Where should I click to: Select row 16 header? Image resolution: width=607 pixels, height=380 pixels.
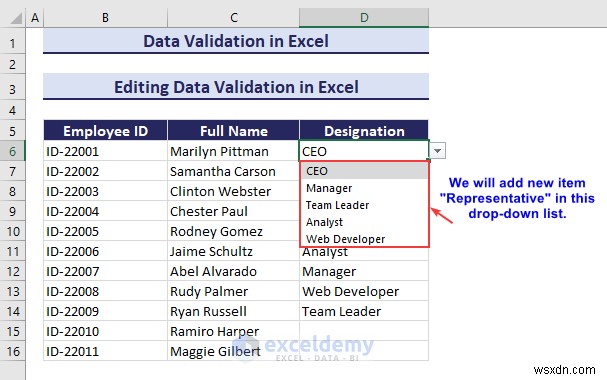[x=12, y=352]
